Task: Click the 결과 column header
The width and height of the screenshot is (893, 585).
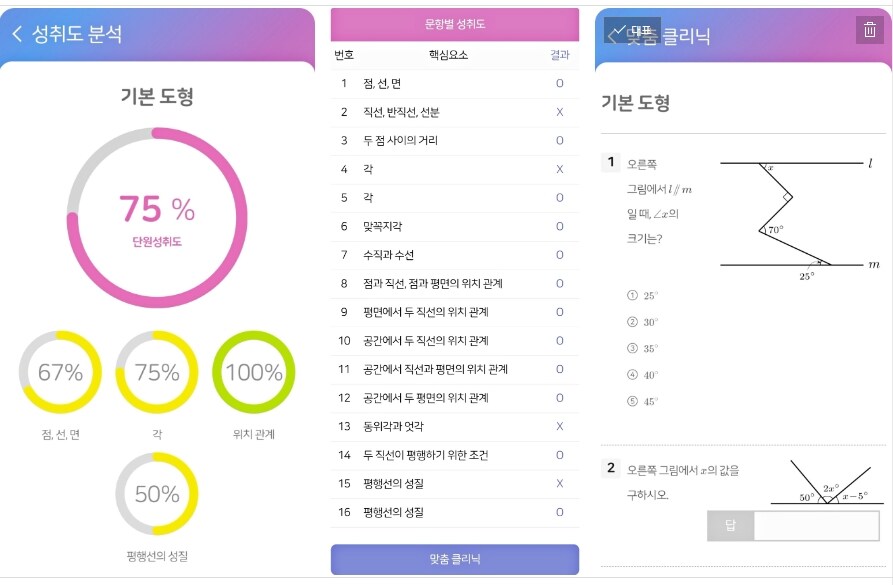Action: click(x=560, y=55)
